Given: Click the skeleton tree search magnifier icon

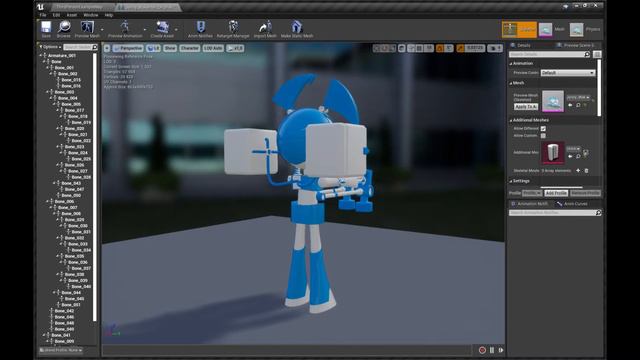Looking at the screenshot, I should 94,47.
